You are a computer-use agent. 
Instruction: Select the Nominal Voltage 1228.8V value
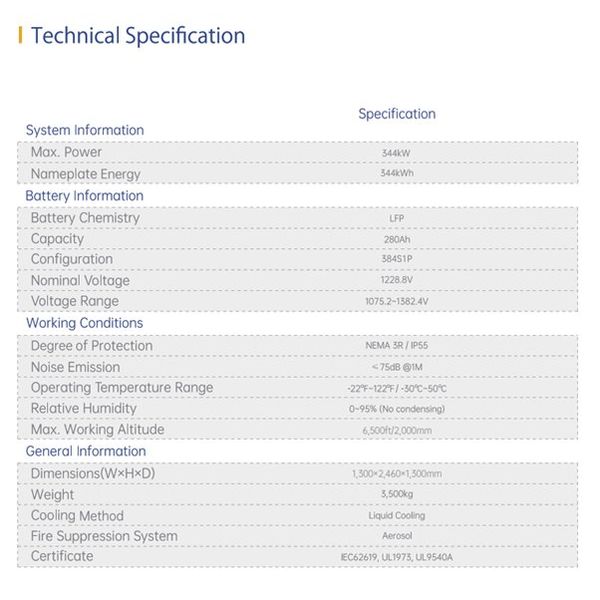pyautogui.click(x=397, y=280)
